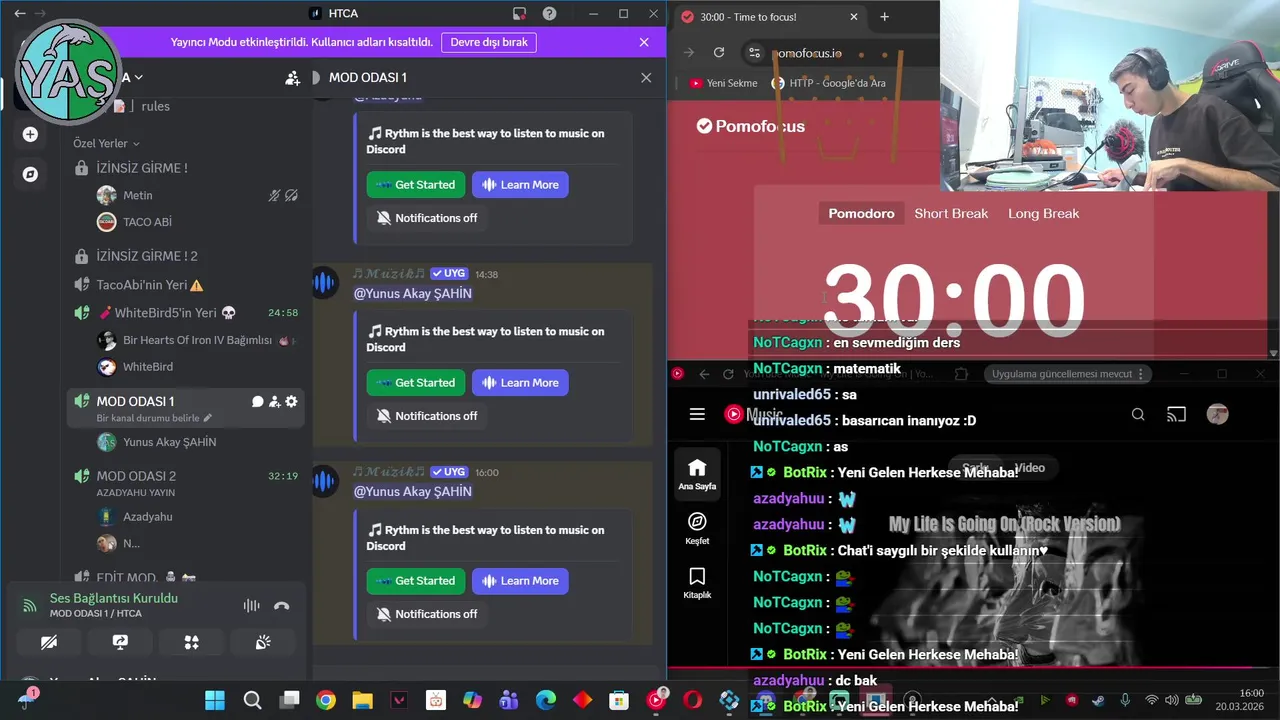
Task: Open the Discord soundboard icon
Action: tap(263, 642)
